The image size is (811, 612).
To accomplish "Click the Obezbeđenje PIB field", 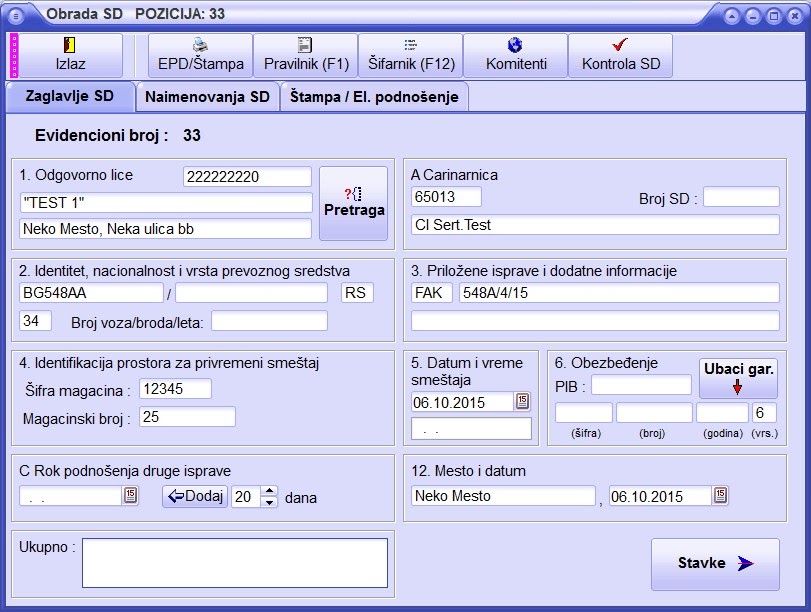I will click(x=641, y=385).
